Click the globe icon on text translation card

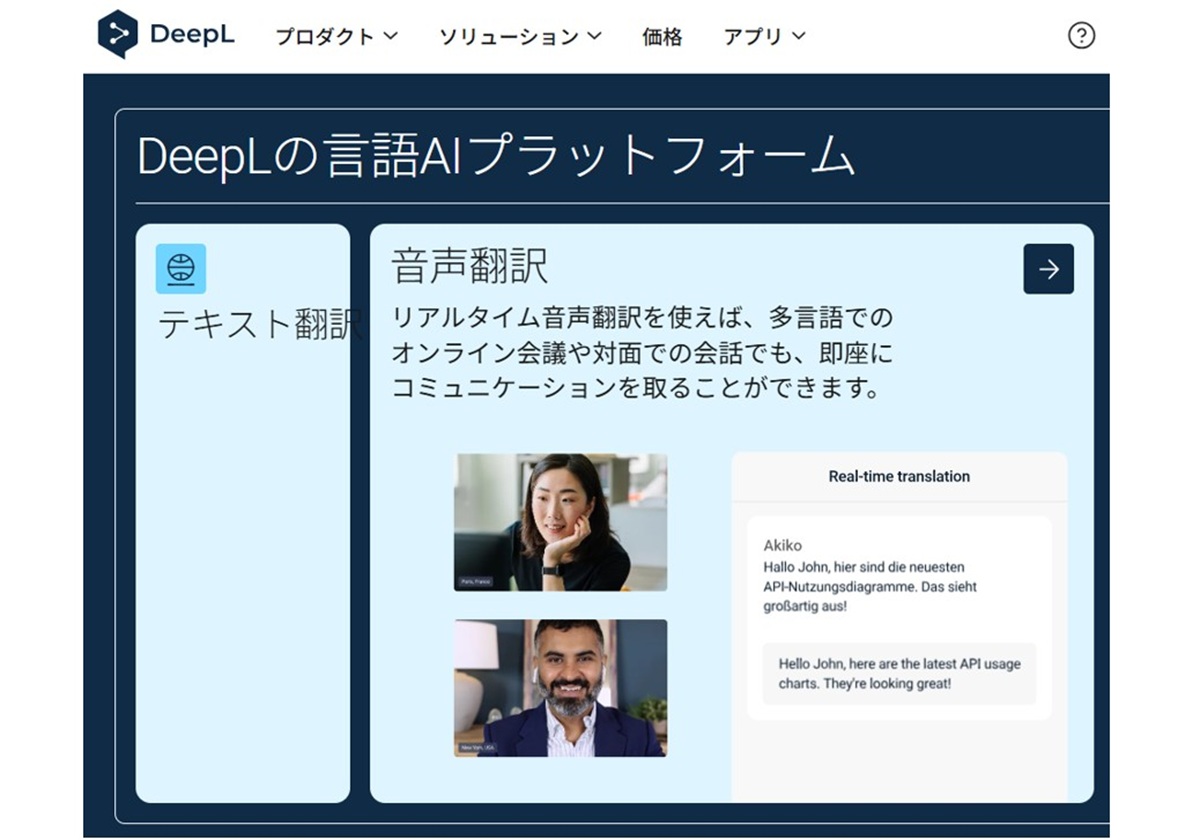coord(181,269)
